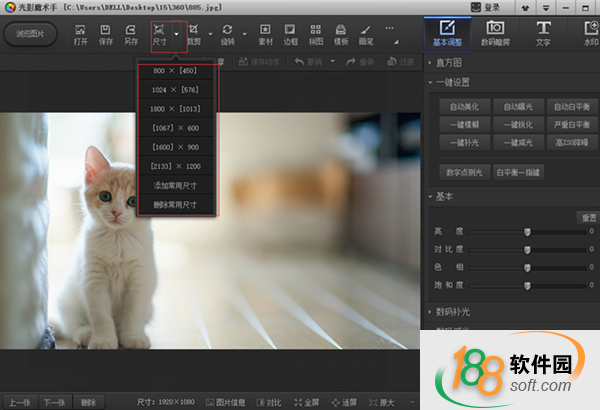This screenshot has width=600, height=410.
Task: Expand the 数码补光 section
Action: coord(430,312)
